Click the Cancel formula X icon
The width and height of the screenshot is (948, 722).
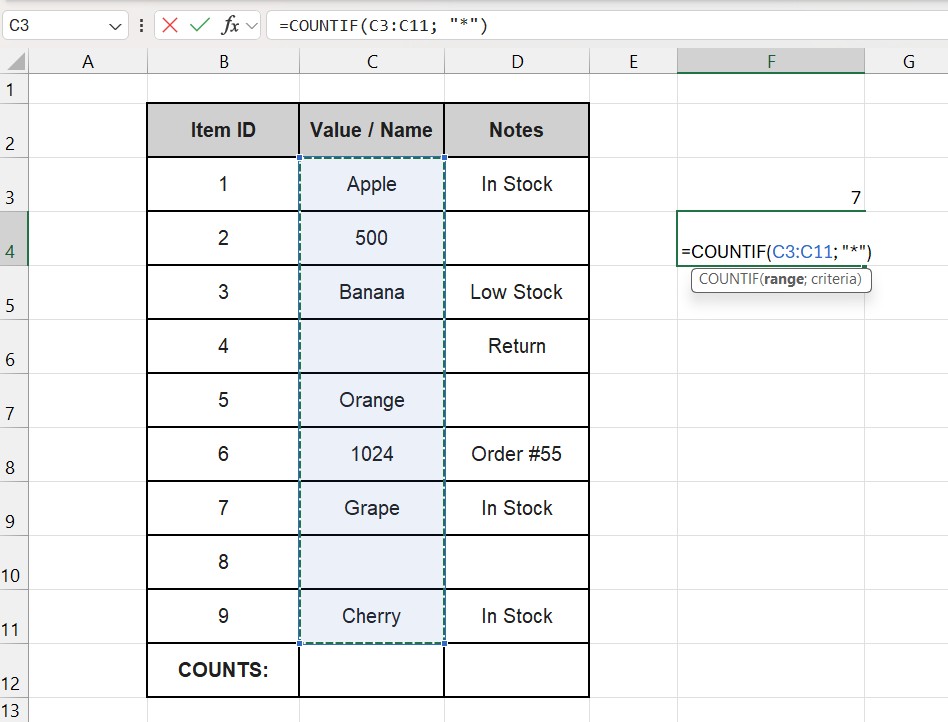tap(170, 25)
